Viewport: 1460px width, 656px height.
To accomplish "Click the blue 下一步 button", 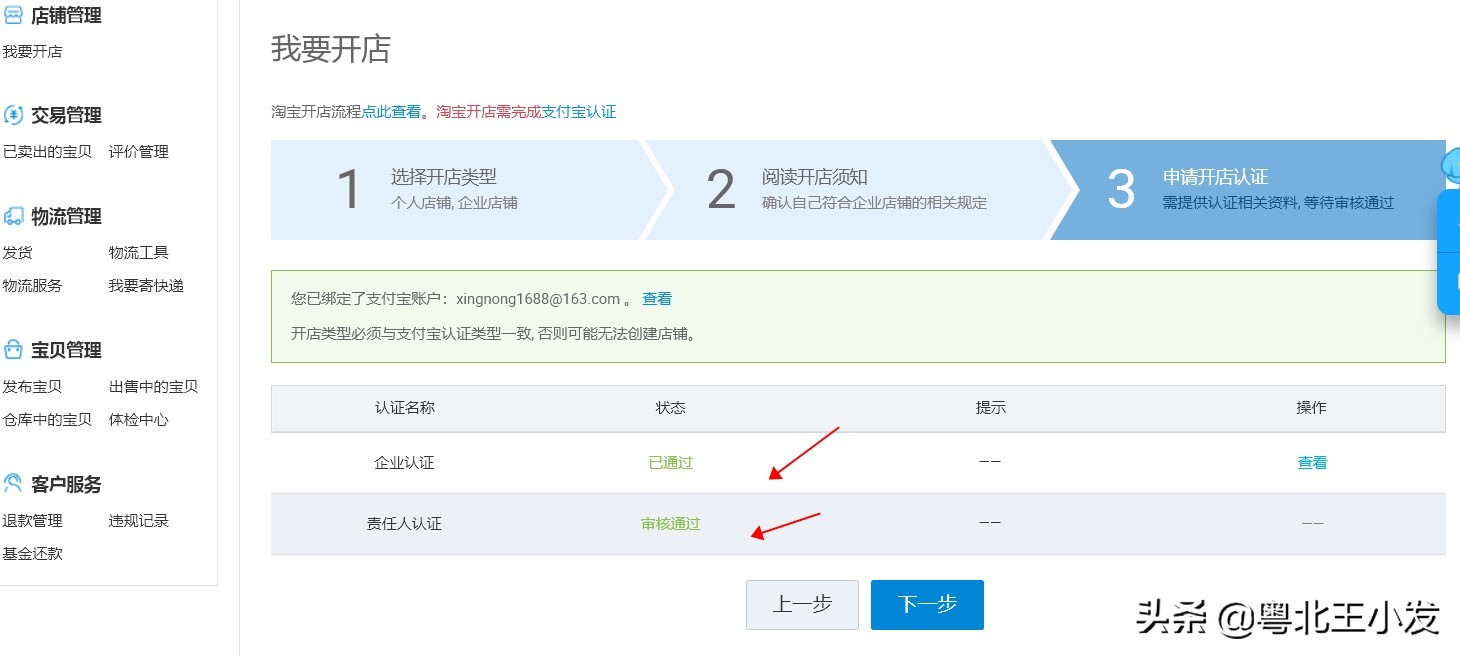I will click(927, 604).
